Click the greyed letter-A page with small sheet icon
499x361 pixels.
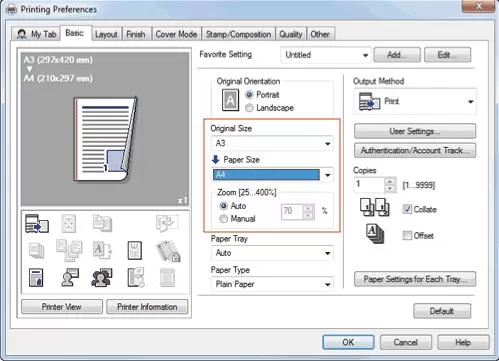102,250
